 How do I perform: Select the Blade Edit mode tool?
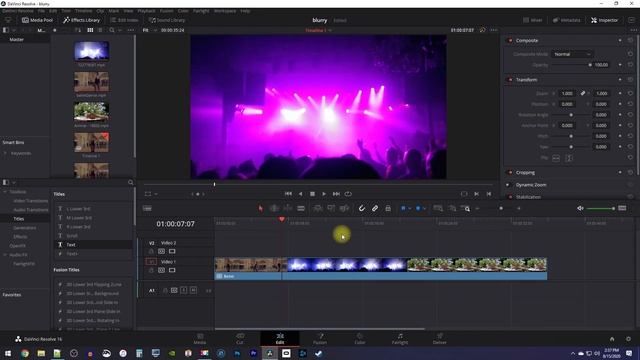[x=301, y=209]
